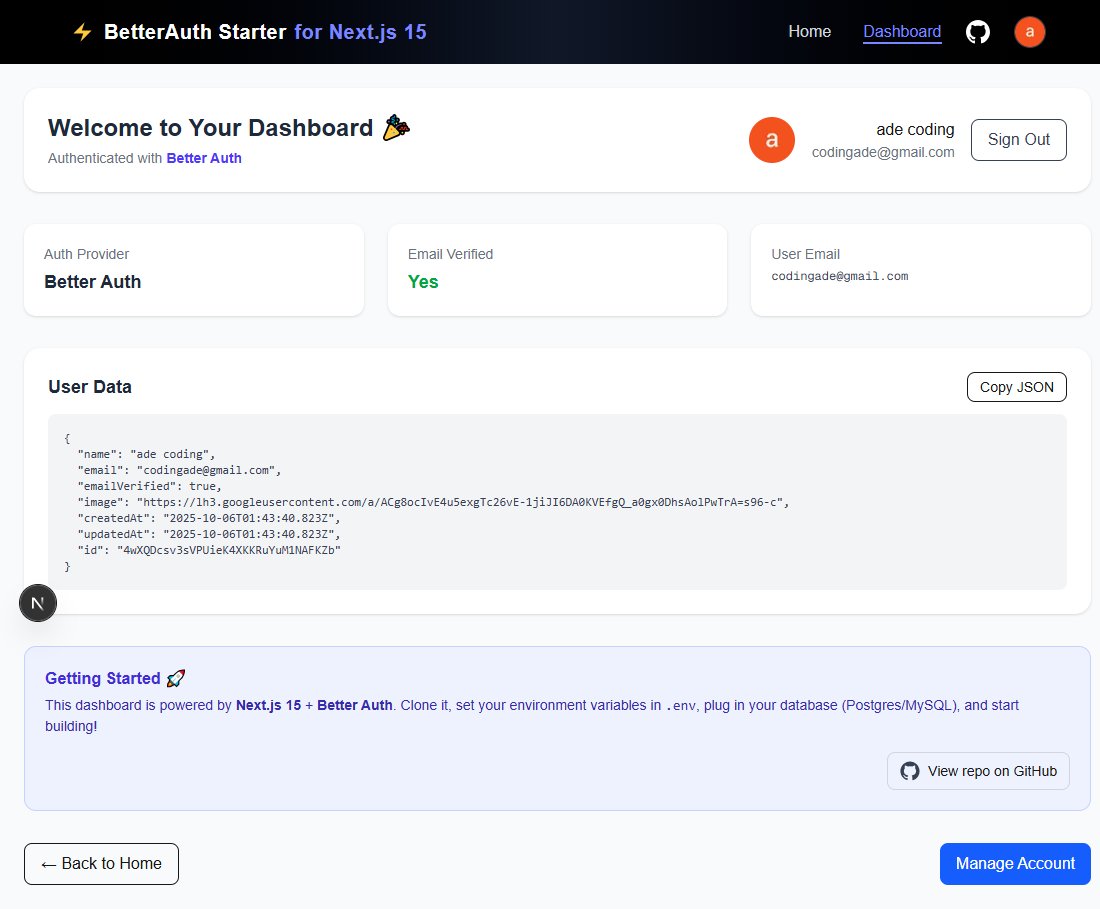The height and width of the screenshot is (909, 1100).
Task: Click the googleusercontent image URL line
Action: [434, 502]
